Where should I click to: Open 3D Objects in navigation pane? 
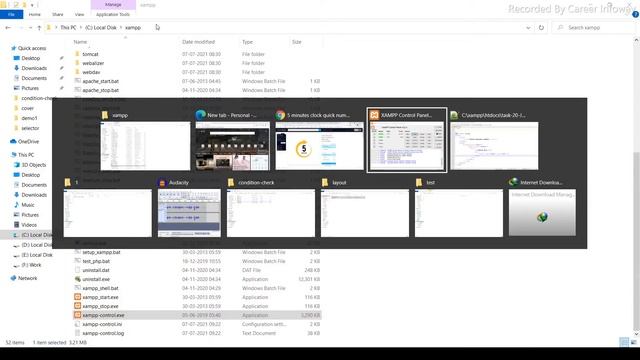[x=33, y=164]
